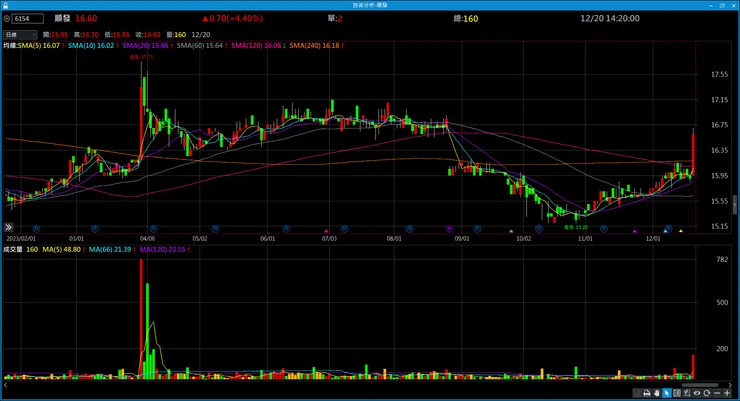Screen dimensions: 740x401
Task: Toggle the eye visibility icon
Action: [697, 393]
